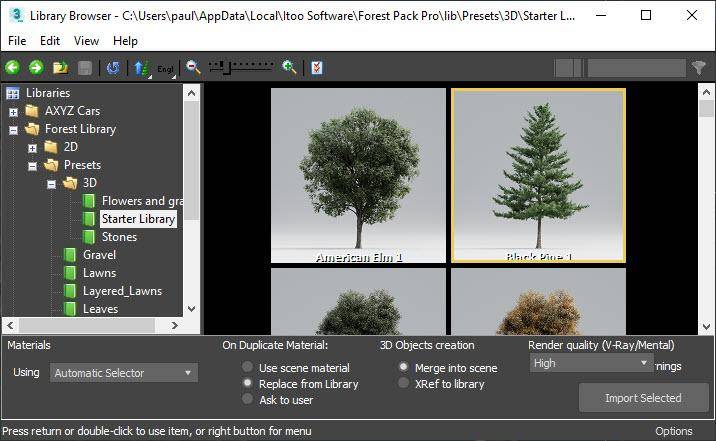Viewport: 716px width, 441px height.
Task: Click the zoom out magnifier icon
Action: (194, 68)
